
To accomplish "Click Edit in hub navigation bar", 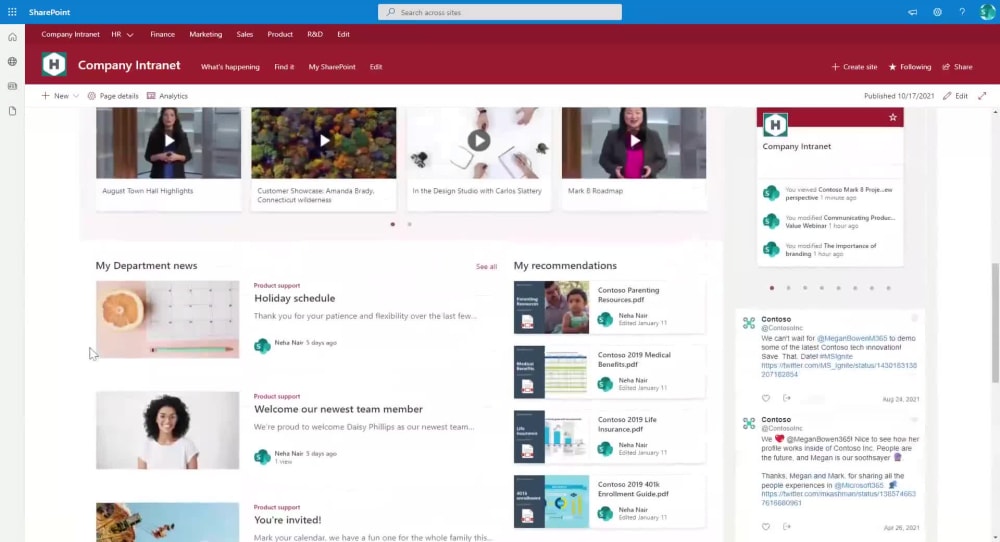I will pos(343,34).
